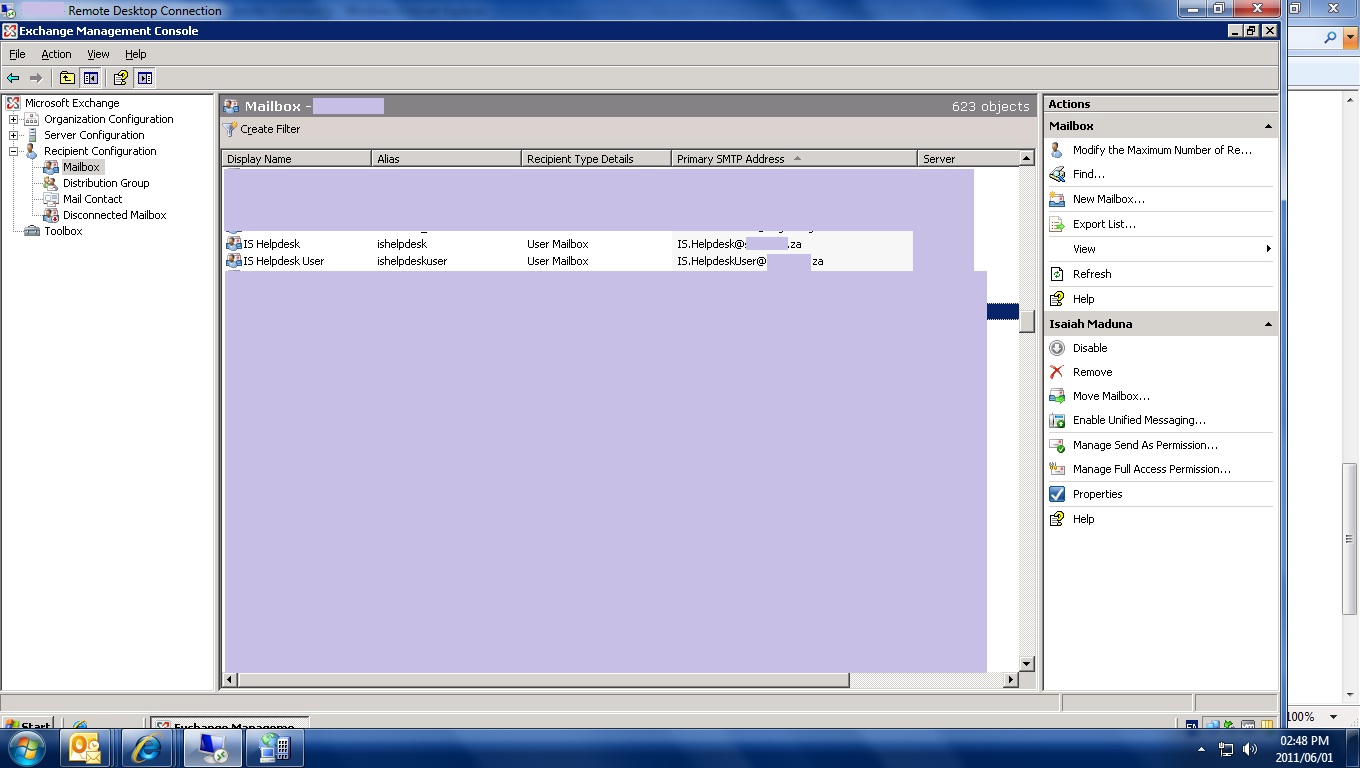Click the Manage Full Access Permission icon

click(x=1057, y=469)
